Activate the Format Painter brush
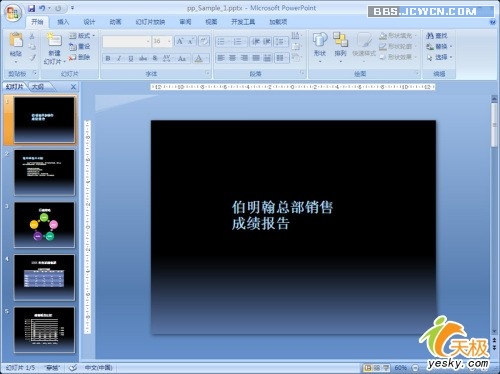 [32, 58]
